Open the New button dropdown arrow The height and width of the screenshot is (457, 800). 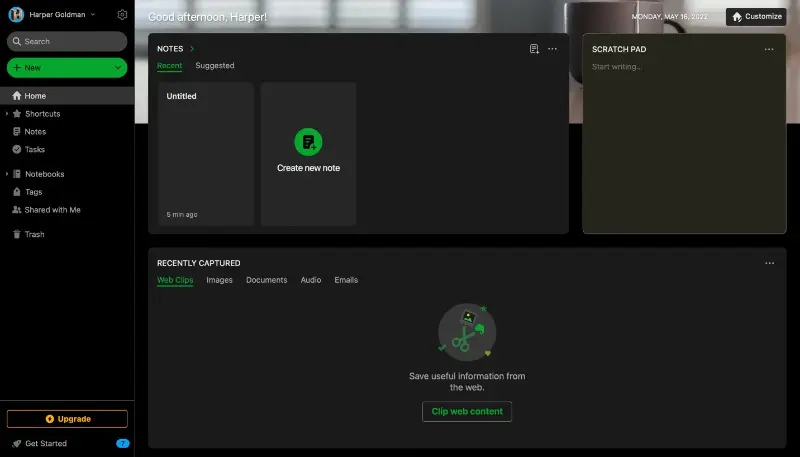118,68
